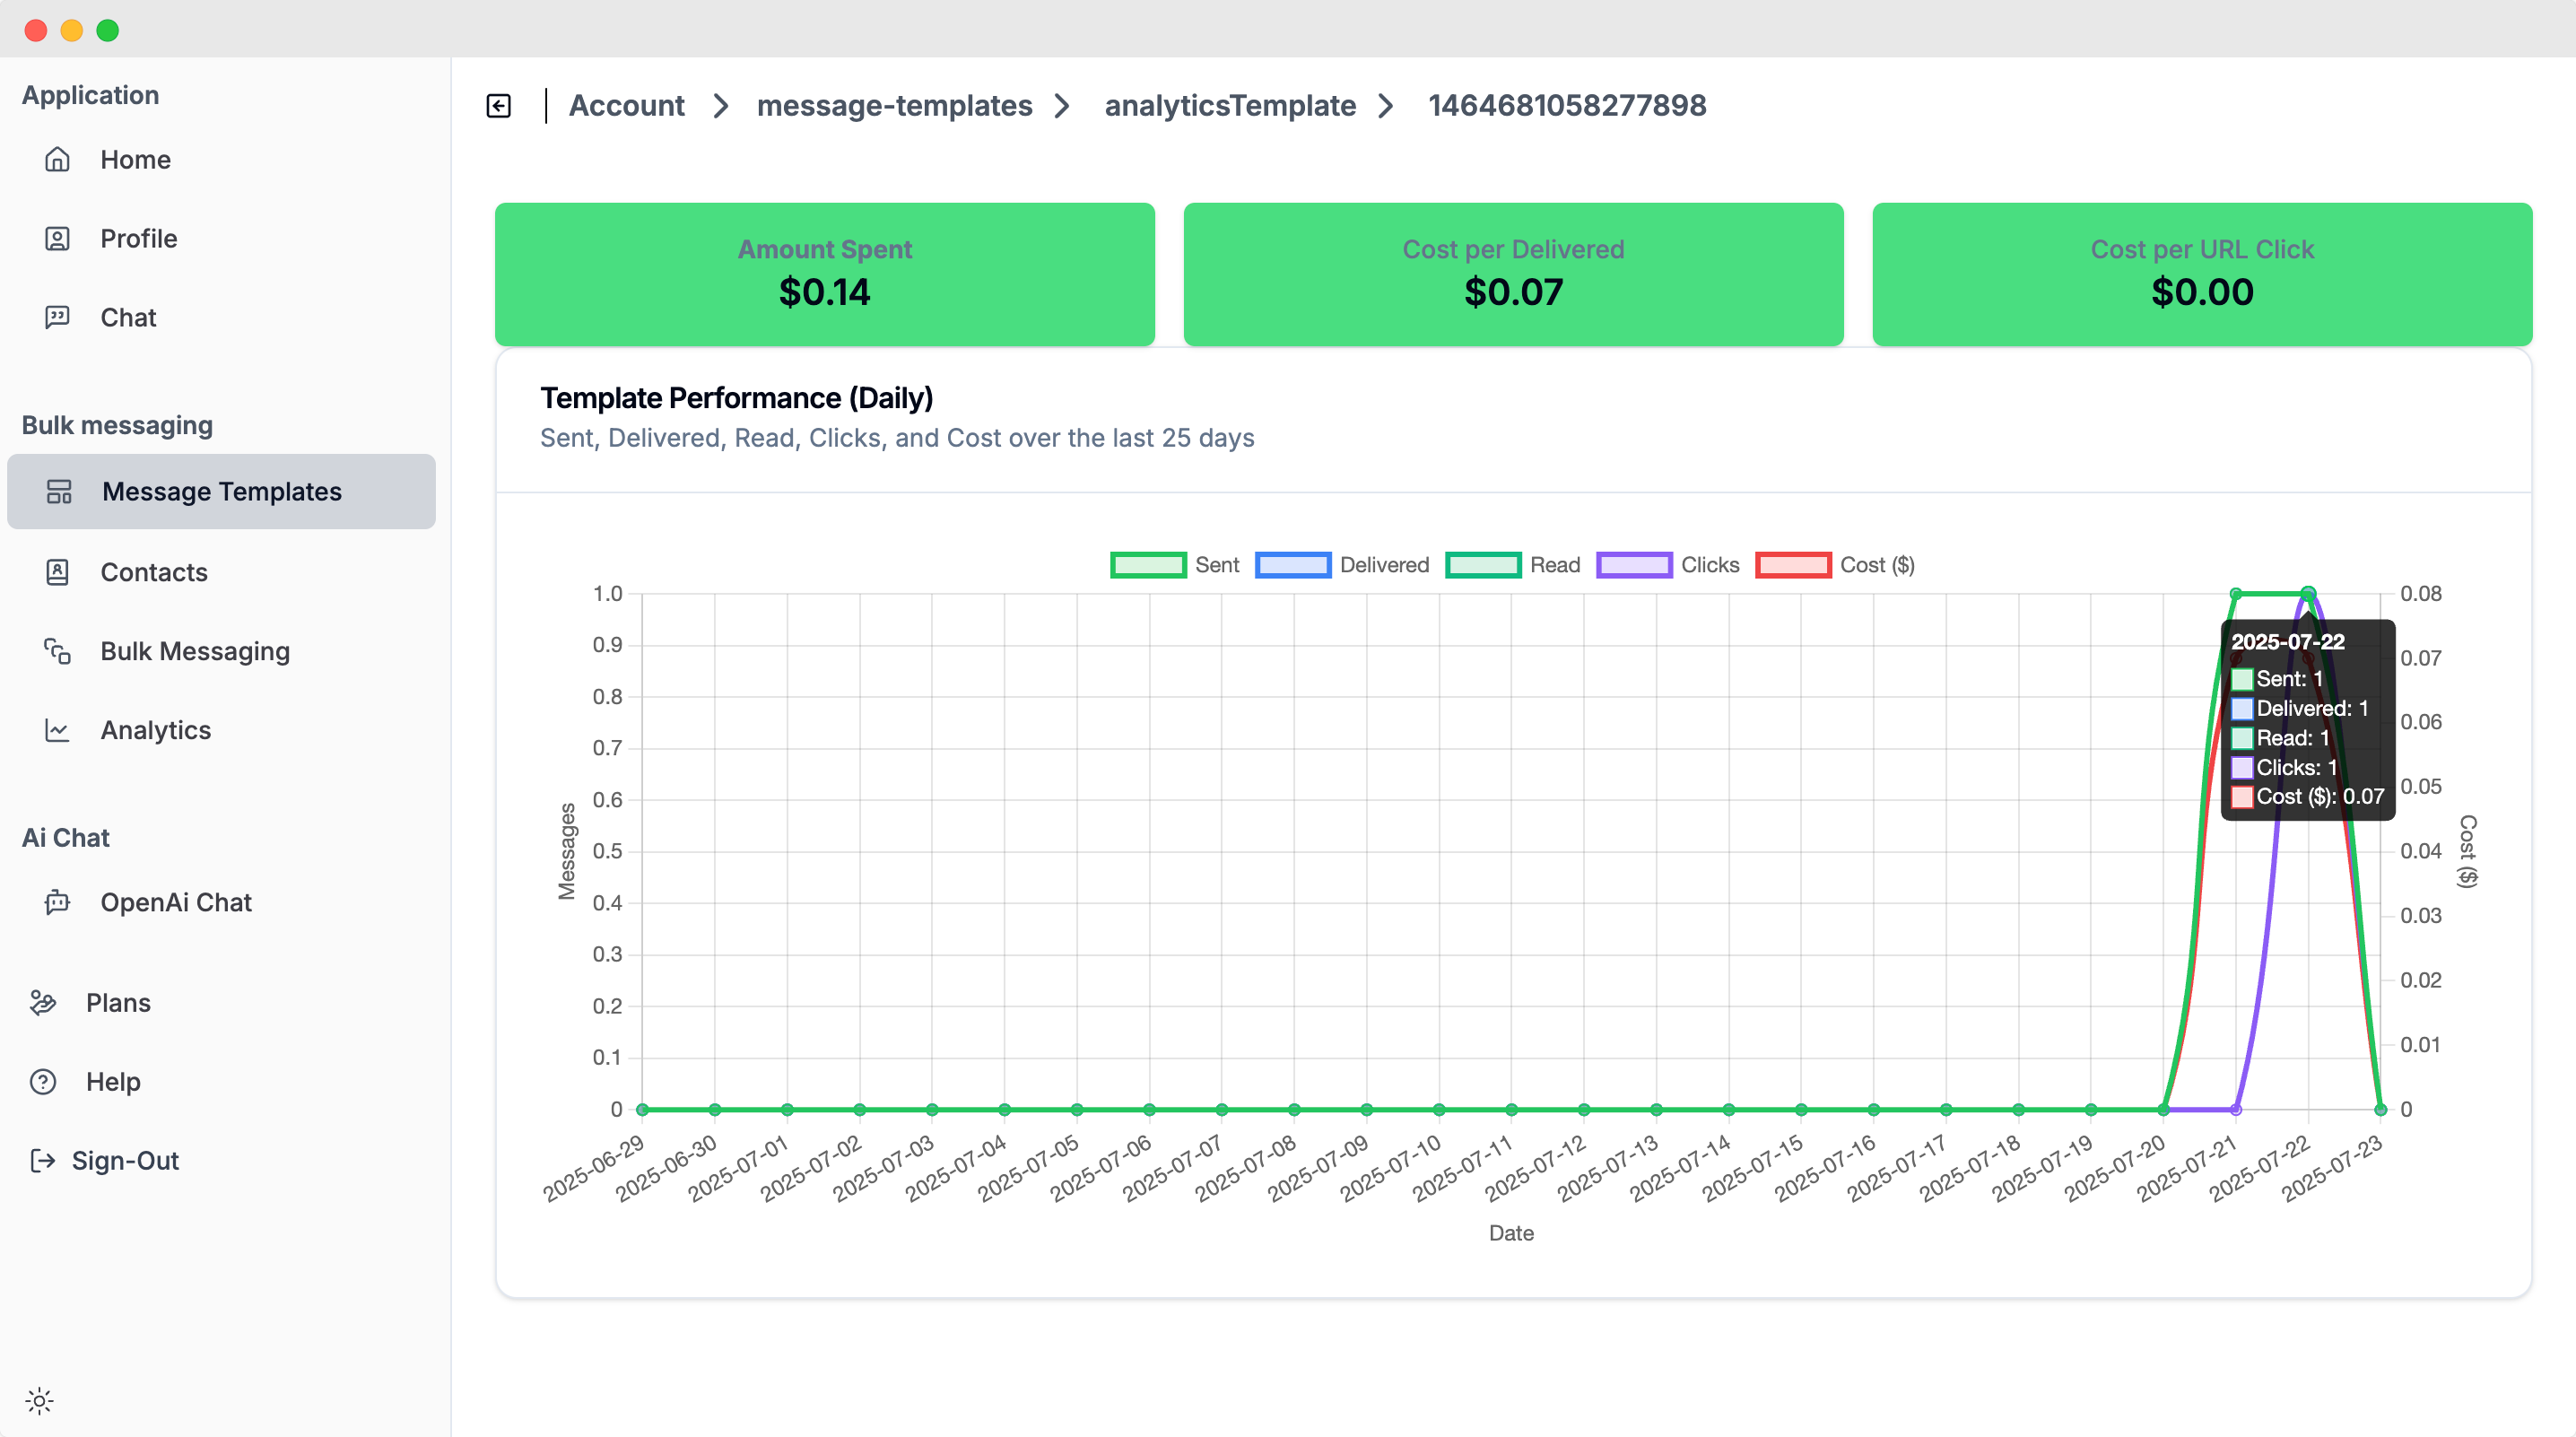Click the Cost per URL Click card

tap(2202, 274)
